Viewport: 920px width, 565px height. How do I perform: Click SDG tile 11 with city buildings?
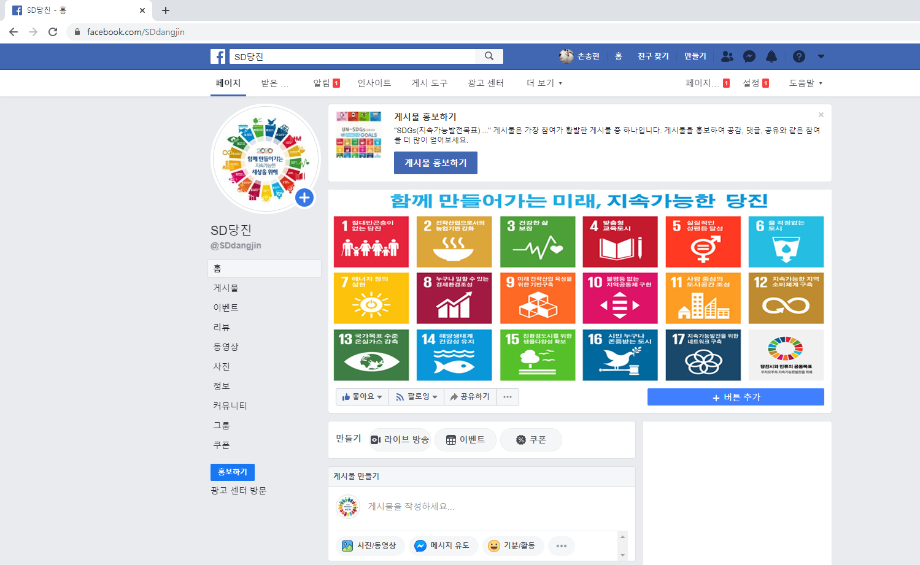(703, 298)
